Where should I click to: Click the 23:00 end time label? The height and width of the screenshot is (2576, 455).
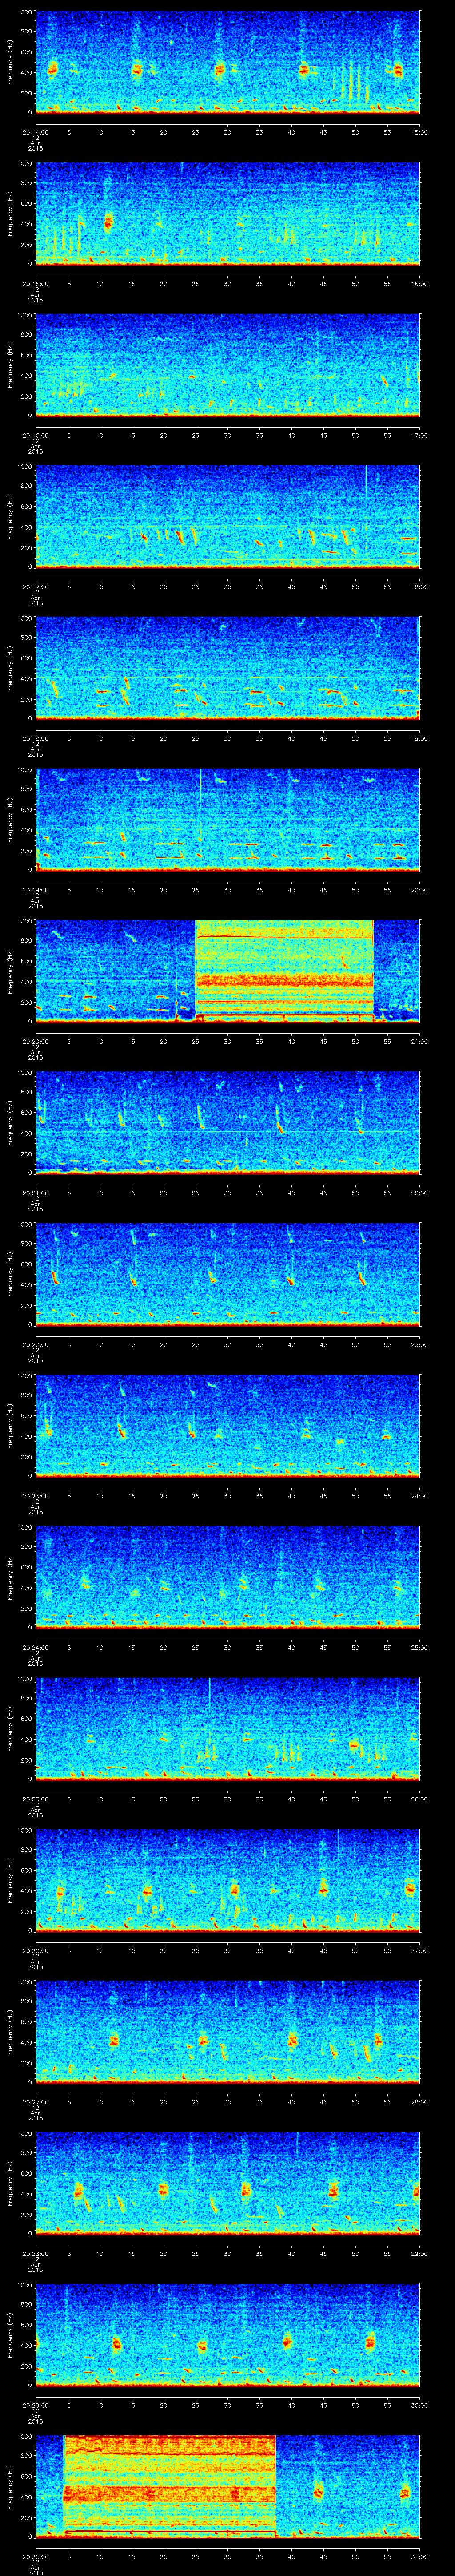pos(420,1343)
